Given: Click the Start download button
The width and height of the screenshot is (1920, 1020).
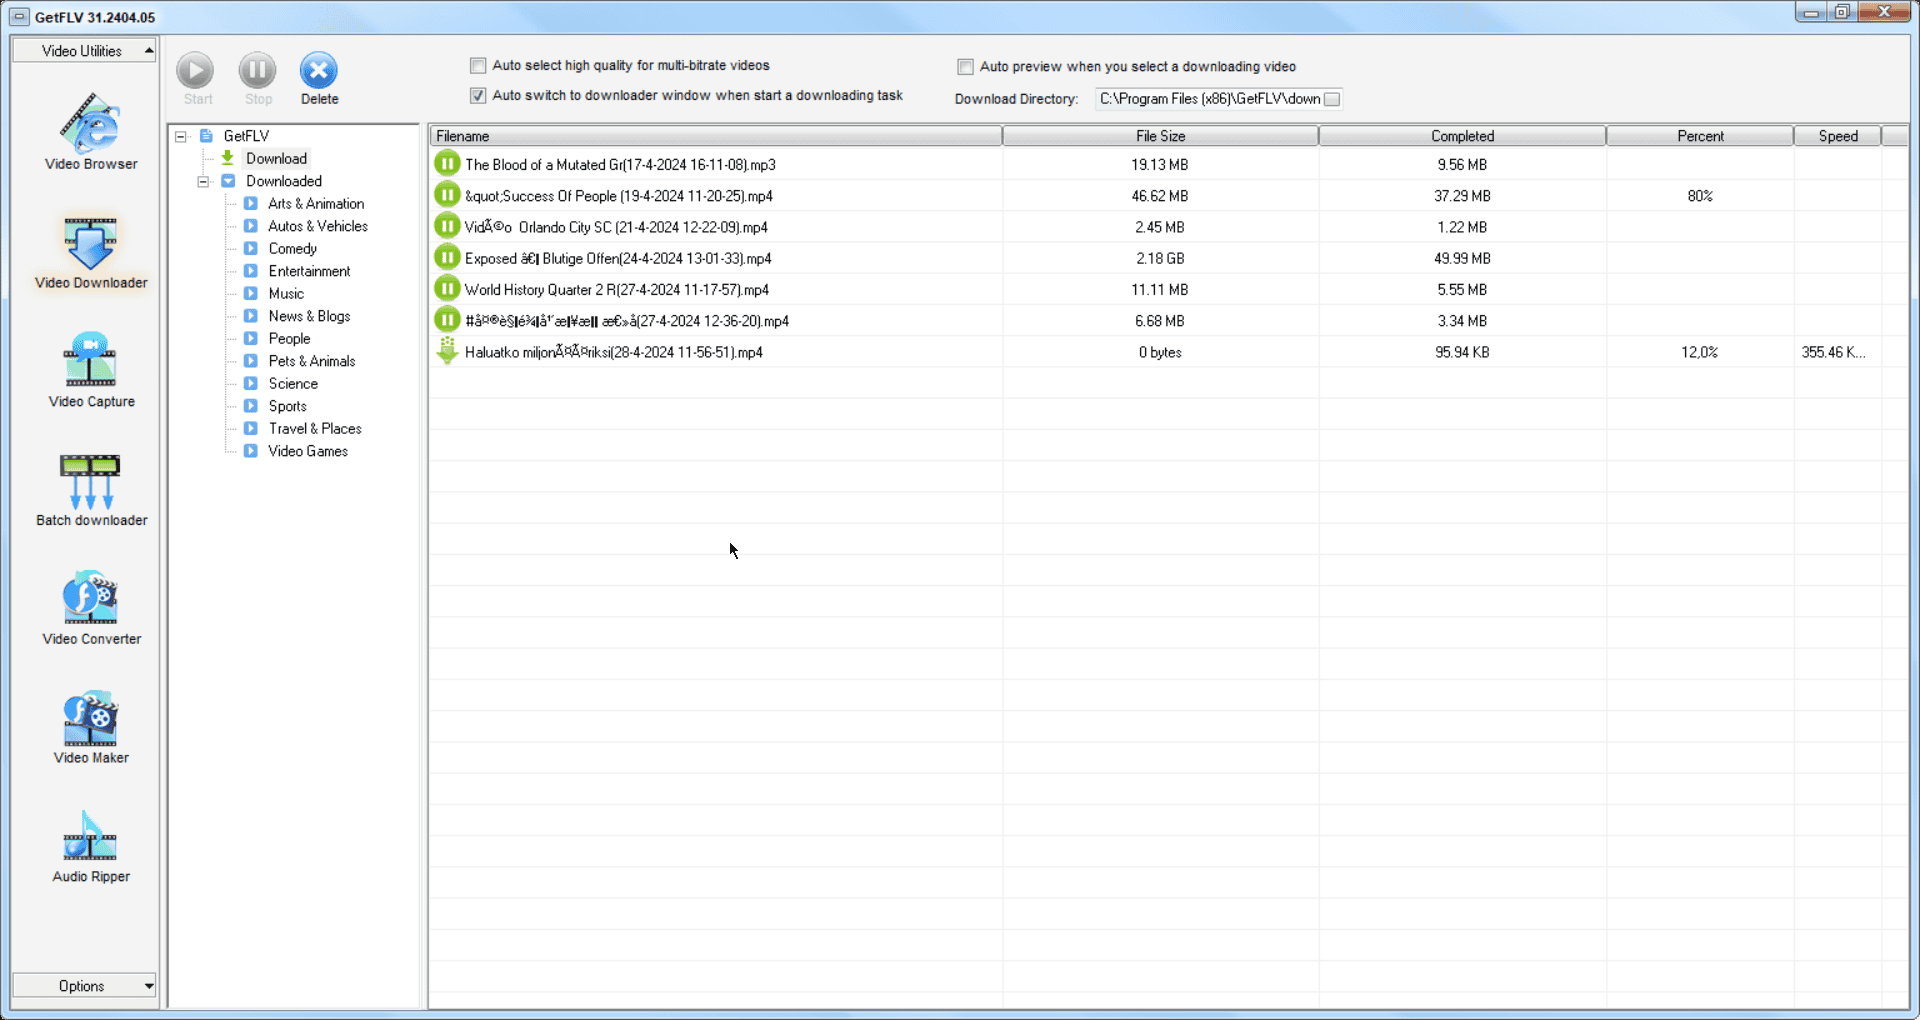Looking at the screenshot, I should click(196, 79).
